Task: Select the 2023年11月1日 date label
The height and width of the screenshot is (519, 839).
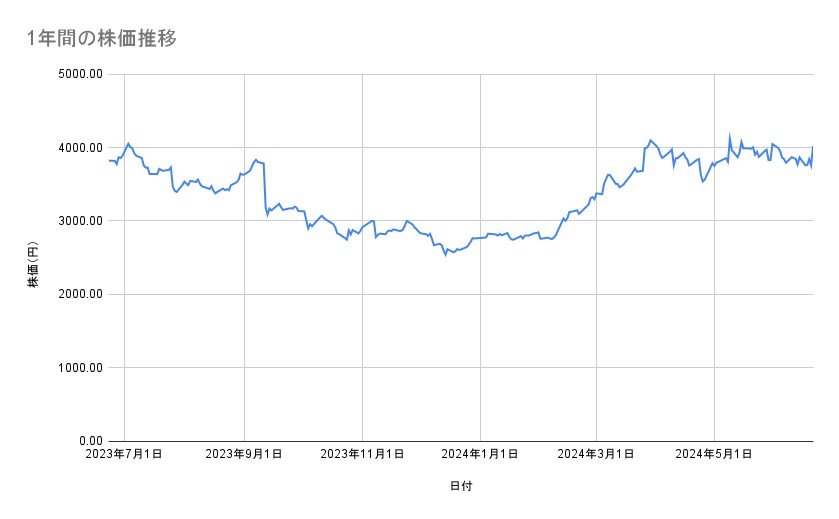Action: (x=362, y=454)
